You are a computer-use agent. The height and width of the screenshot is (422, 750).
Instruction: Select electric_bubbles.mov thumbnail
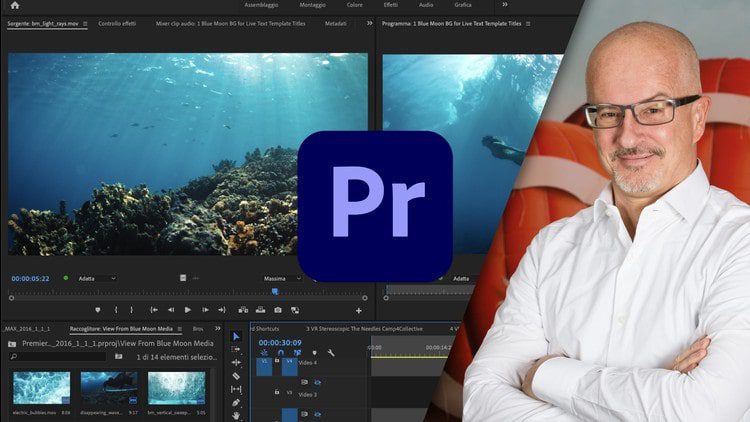point(41,388)
